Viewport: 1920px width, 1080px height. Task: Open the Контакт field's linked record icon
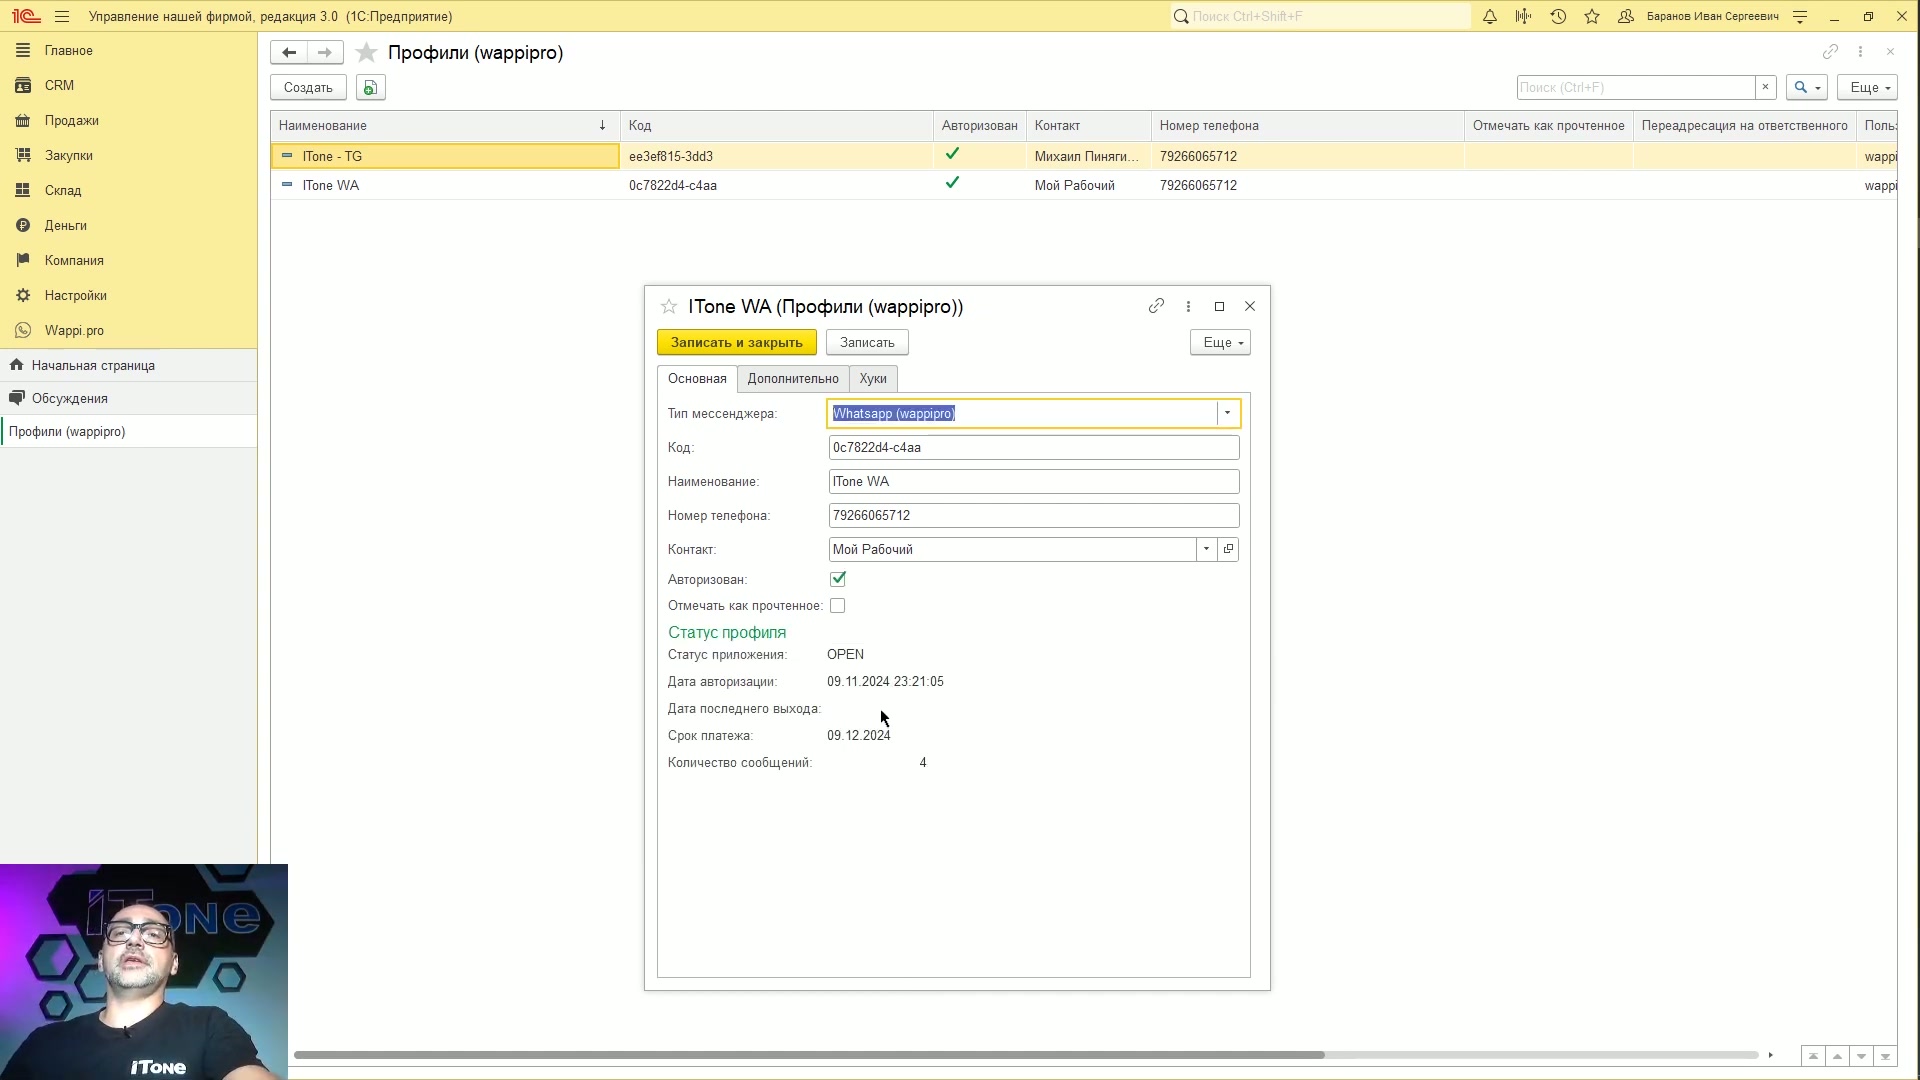1229,549
